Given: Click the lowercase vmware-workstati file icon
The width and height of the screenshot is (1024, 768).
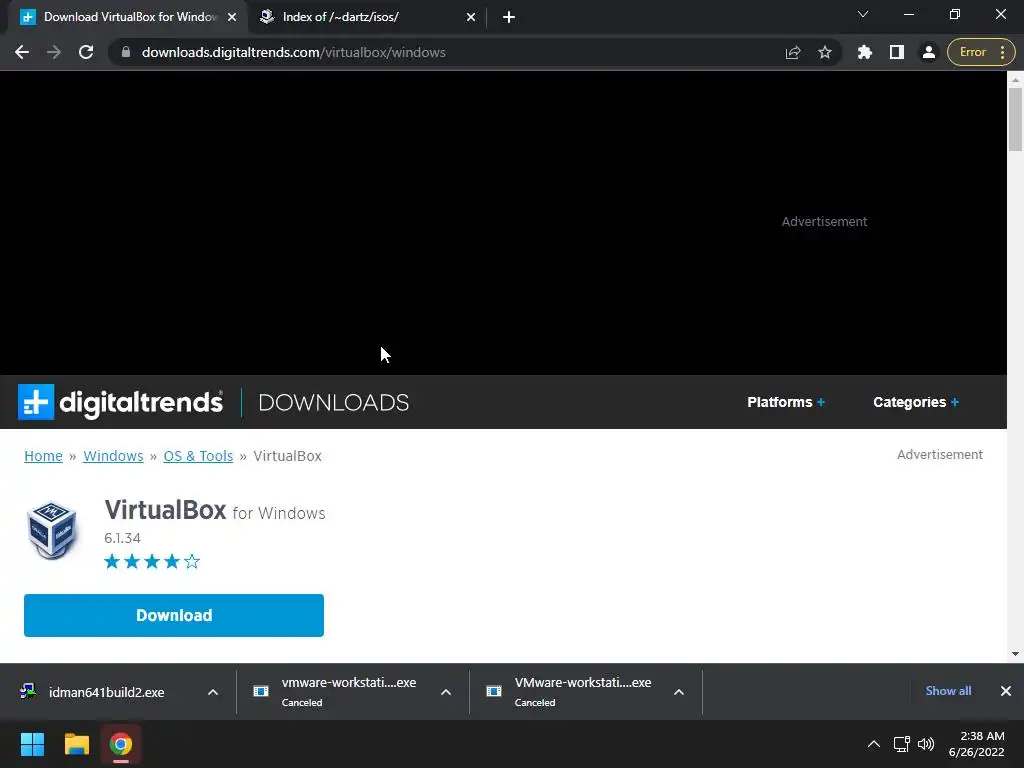Looking at the screenshot, I should point(261,692).
